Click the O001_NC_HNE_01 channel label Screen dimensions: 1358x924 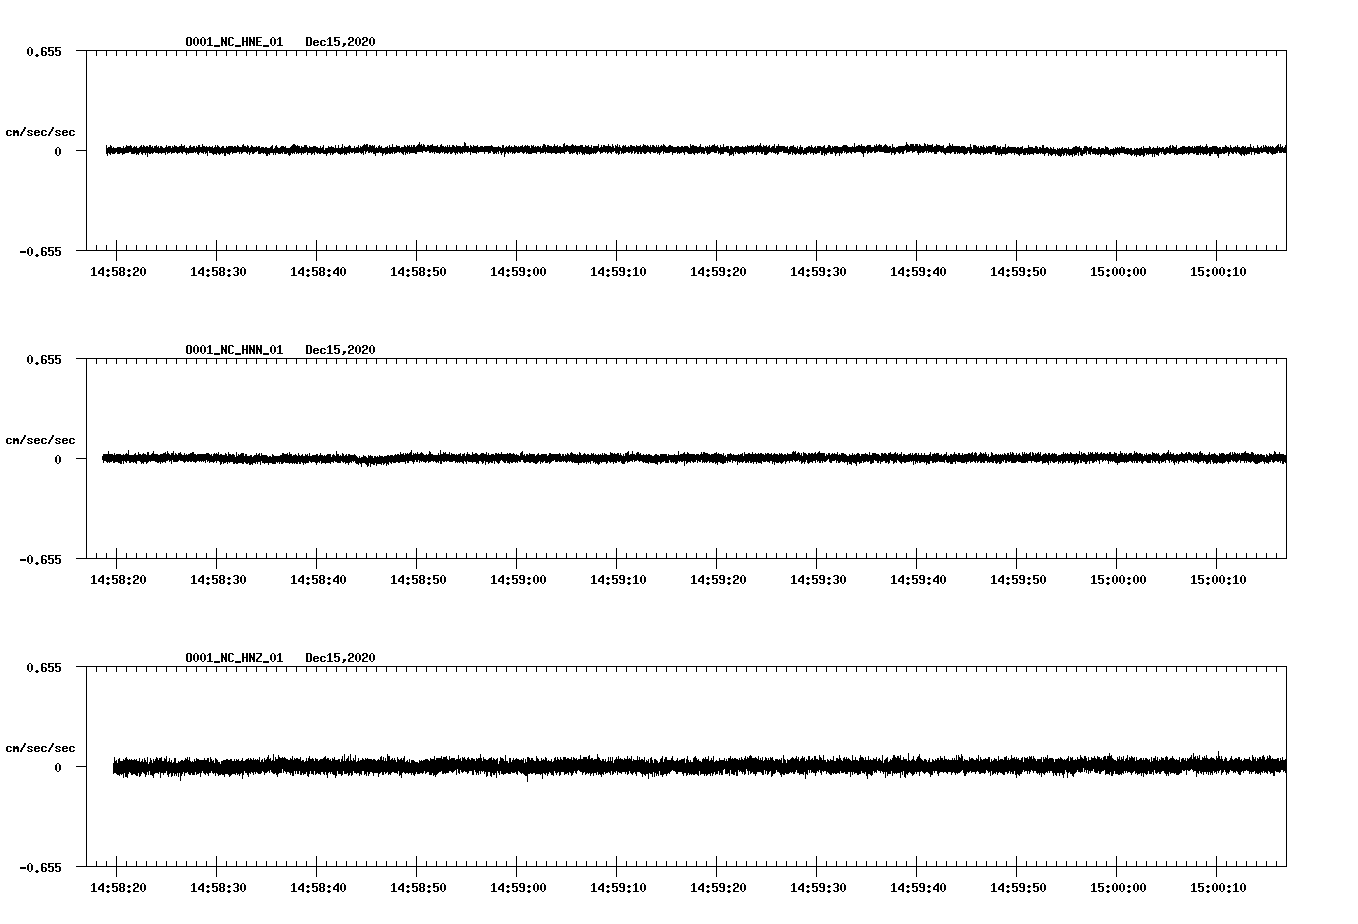[233, 42]
